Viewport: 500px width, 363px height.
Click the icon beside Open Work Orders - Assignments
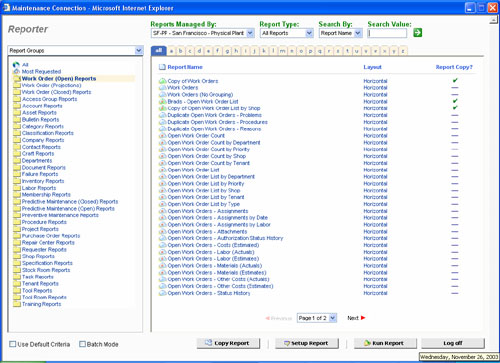click(162, 211)
